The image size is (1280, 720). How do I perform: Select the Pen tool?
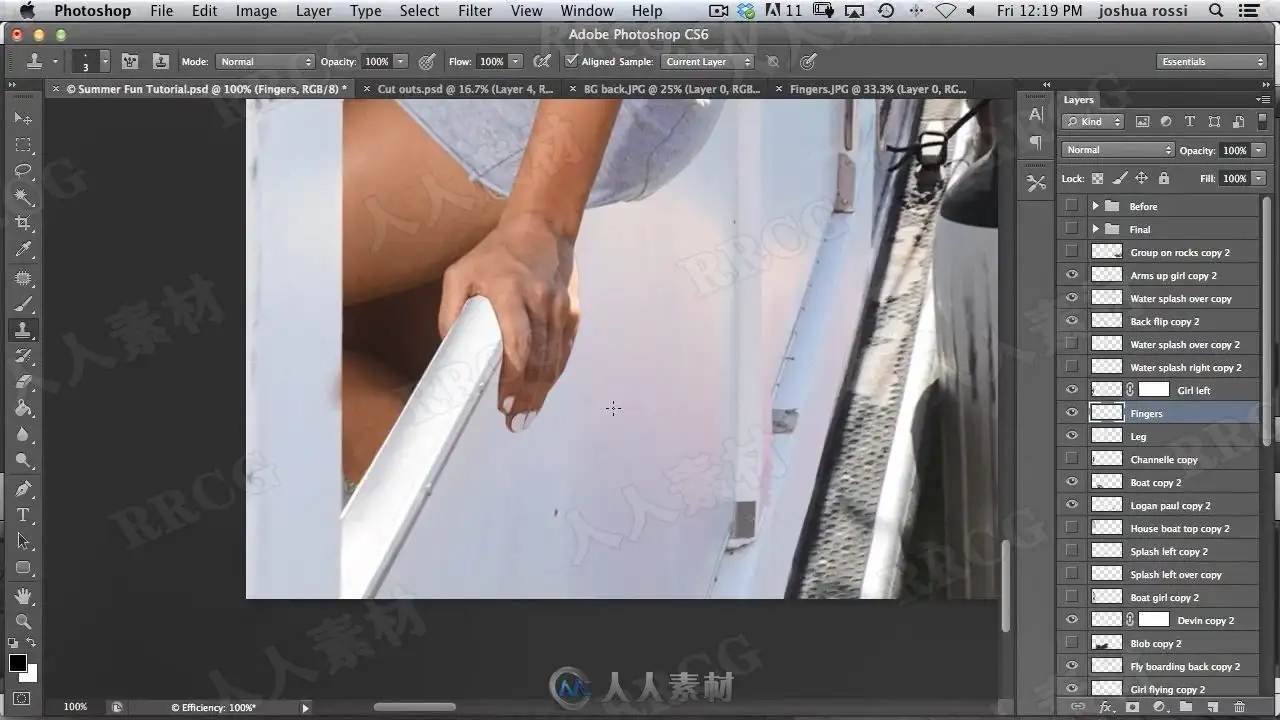coord(23,489)
